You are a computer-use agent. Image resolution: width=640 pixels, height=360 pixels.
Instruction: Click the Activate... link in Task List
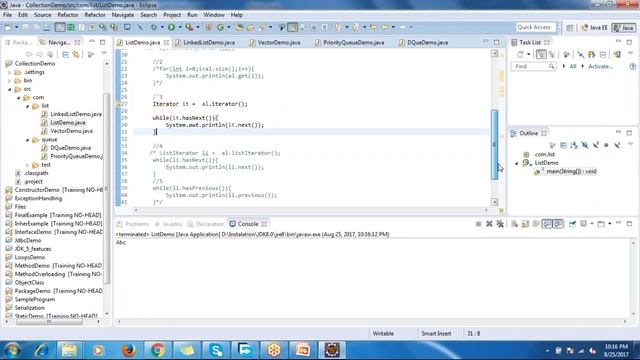tap(600, 66)
